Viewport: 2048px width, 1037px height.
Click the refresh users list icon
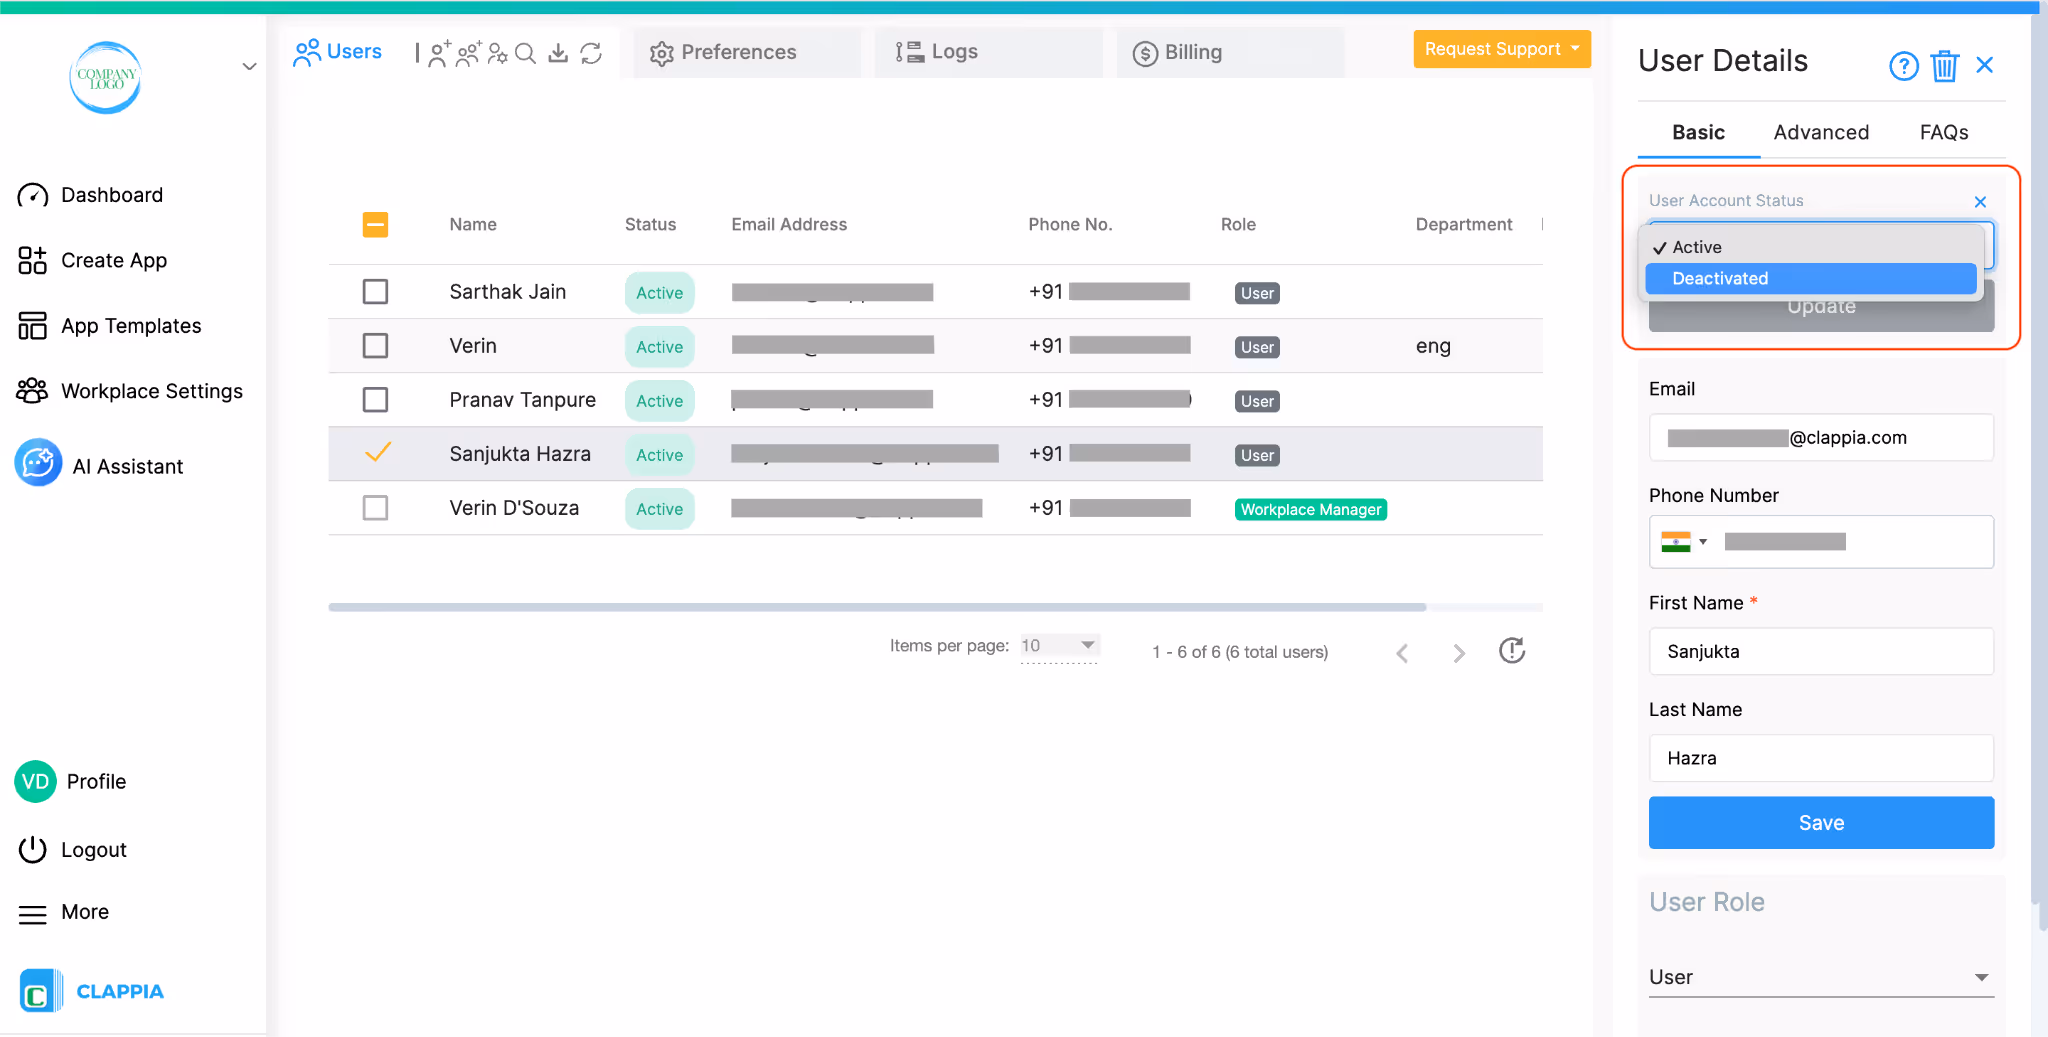pos(591,53)
